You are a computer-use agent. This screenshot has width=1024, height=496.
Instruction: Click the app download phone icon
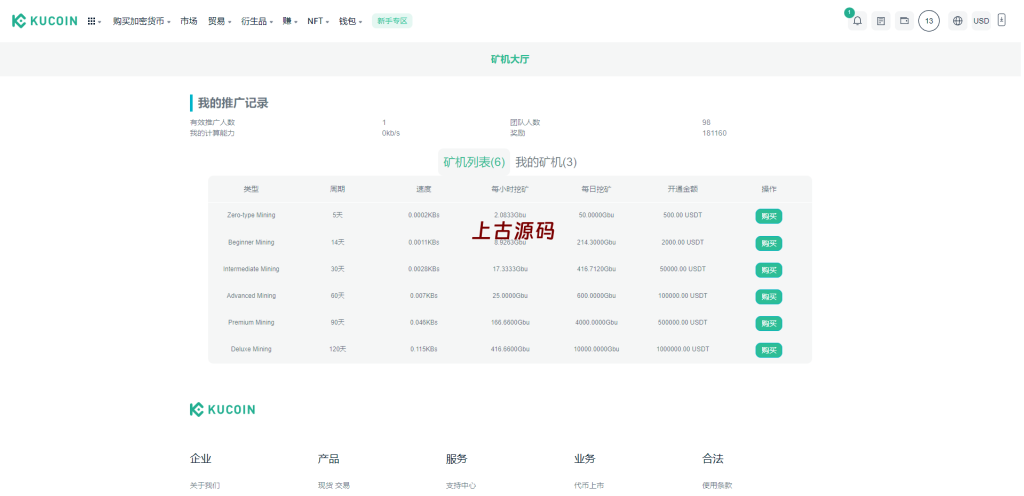pos(1002,20)
